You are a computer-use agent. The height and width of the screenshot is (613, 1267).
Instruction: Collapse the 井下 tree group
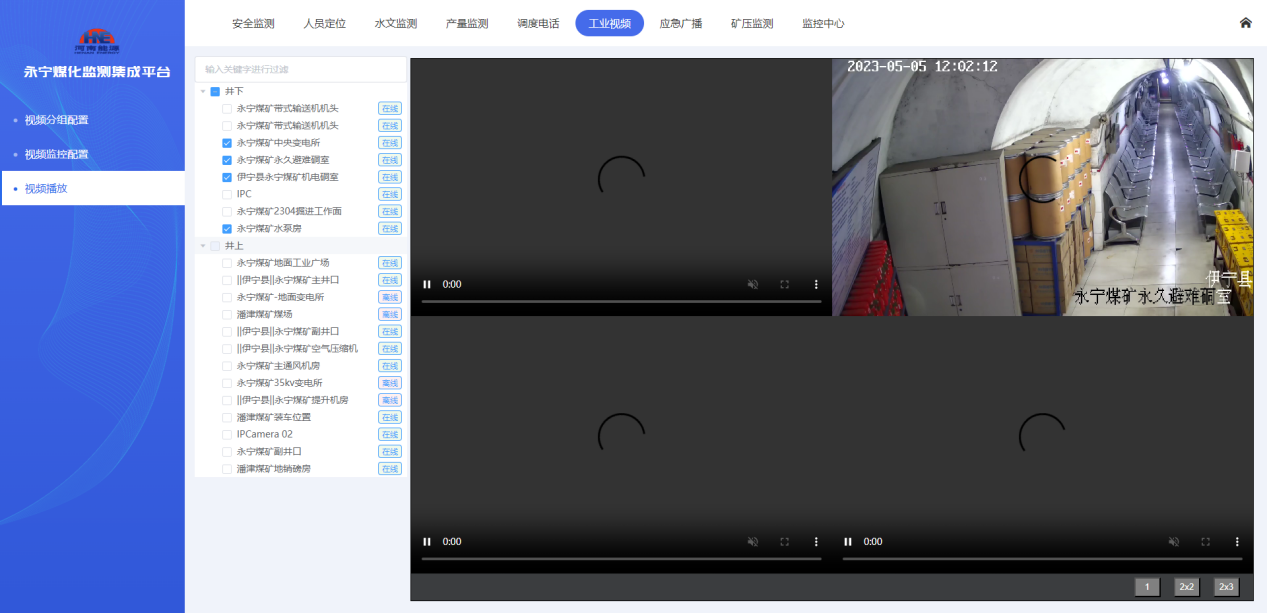coord(203,92)
